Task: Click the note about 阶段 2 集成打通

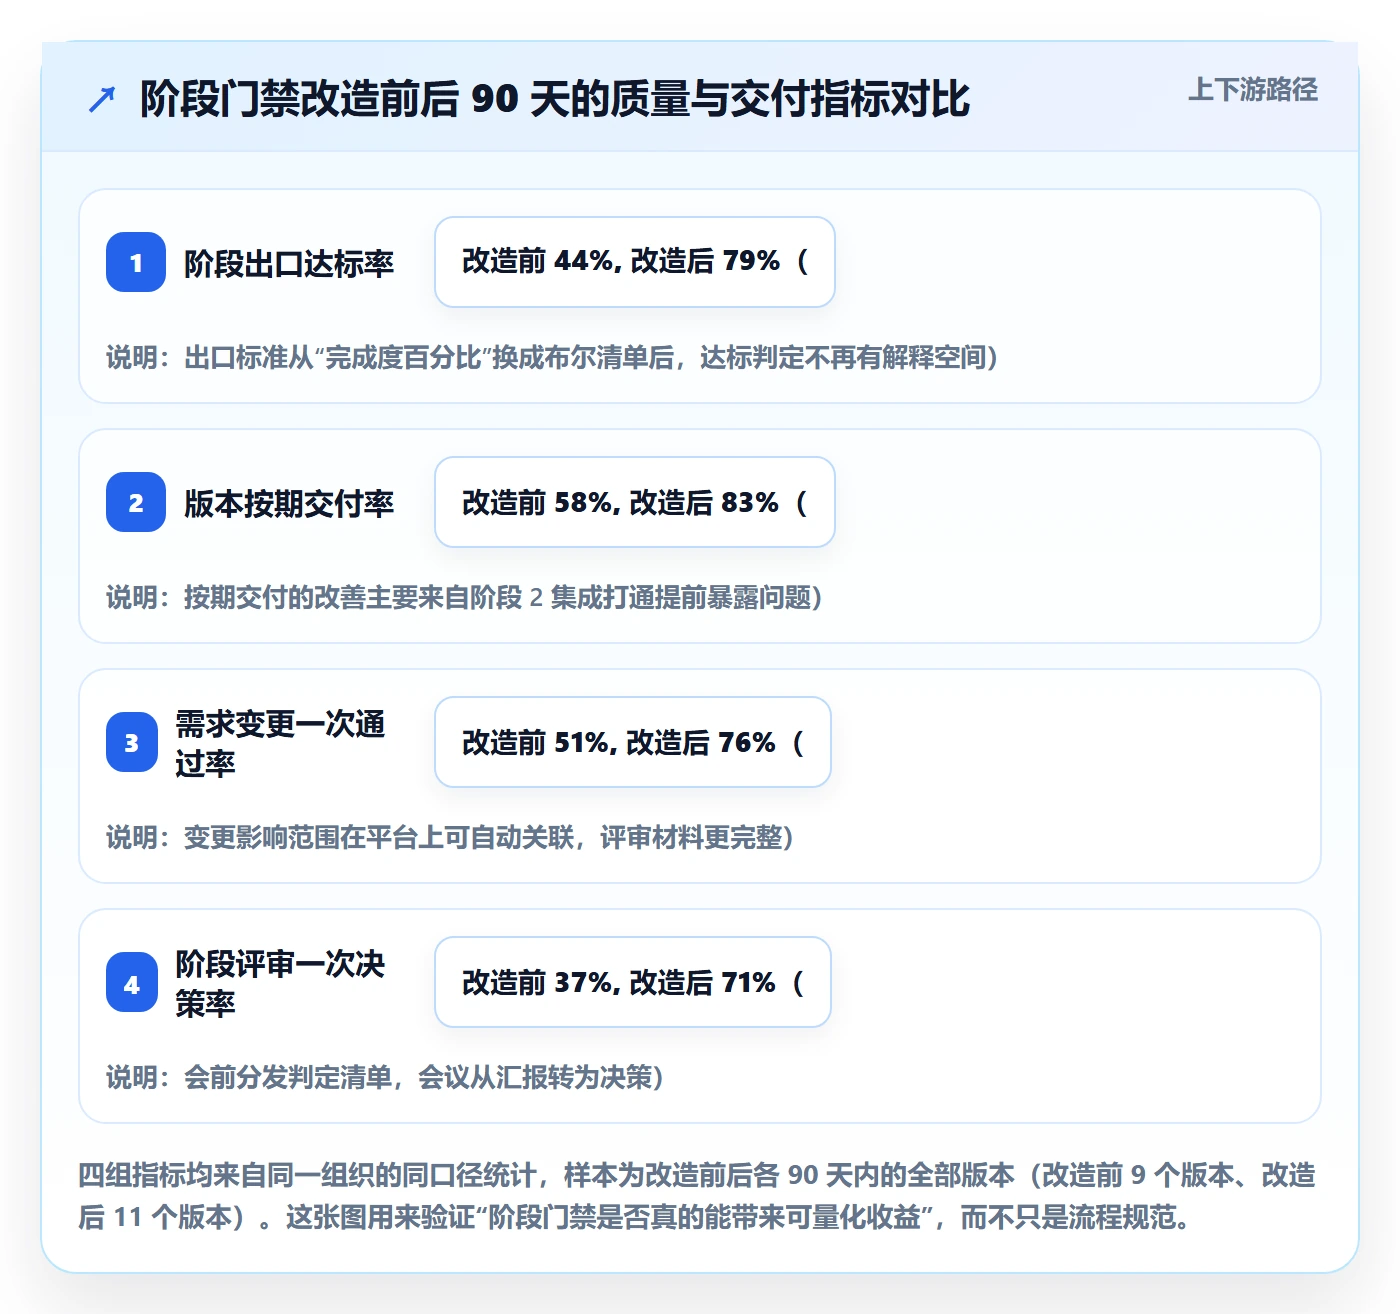Action: click(x=464, y=597)
